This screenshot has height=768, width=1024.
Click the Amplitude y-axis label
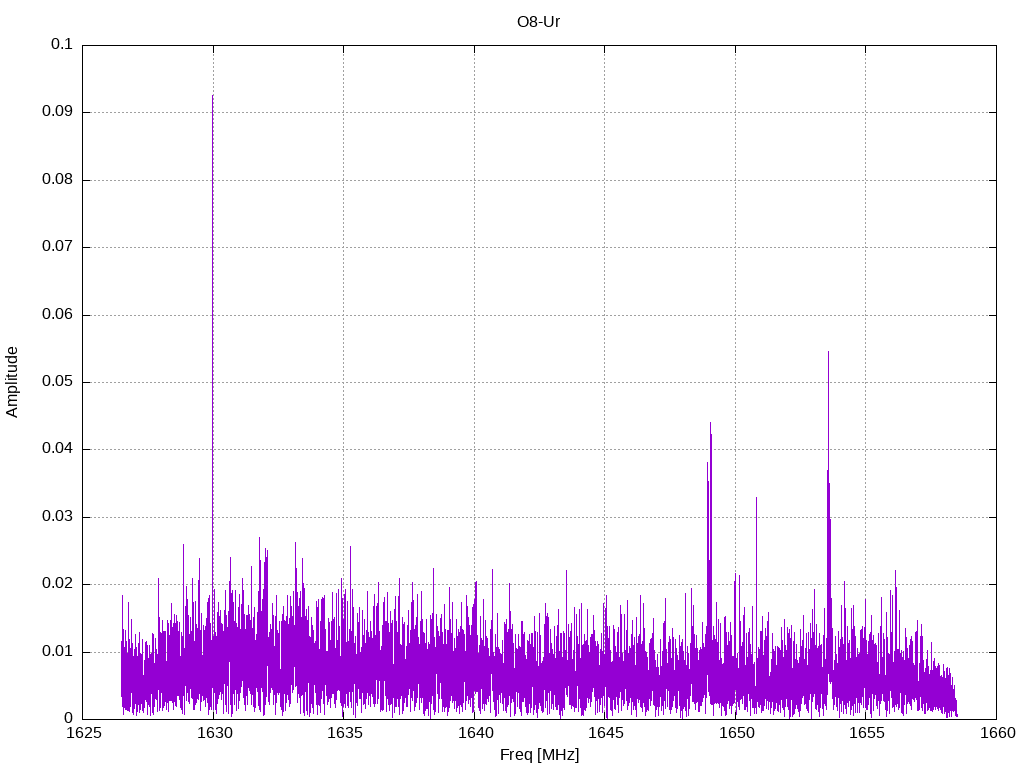pyautogui.click(x=12, y=382)
